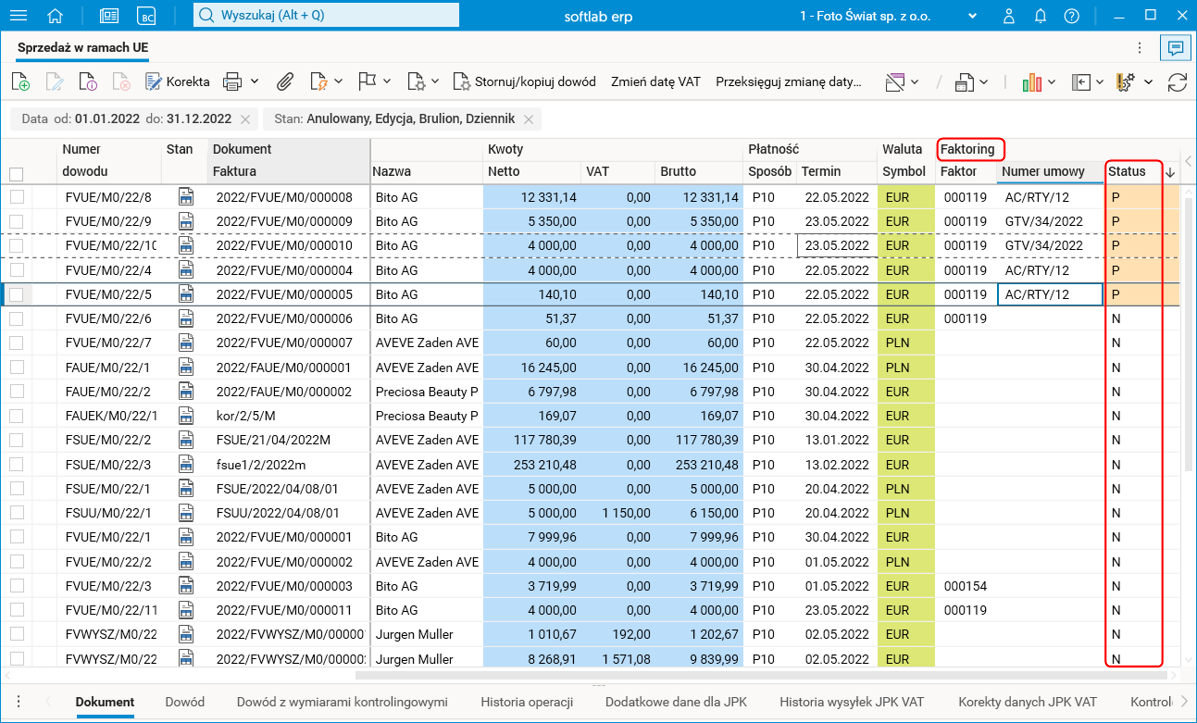The width and height of the screenshot is (1197, 723).
Task: Click the notifications bell icon
Action: [1041, 16]
